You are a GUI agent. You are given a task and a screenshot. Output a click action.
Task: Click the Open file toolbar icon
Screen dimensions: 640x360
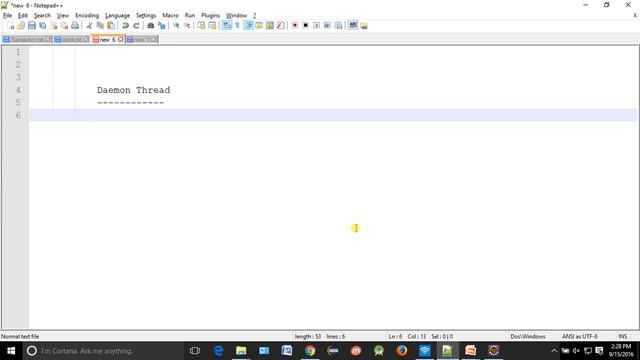21,26
